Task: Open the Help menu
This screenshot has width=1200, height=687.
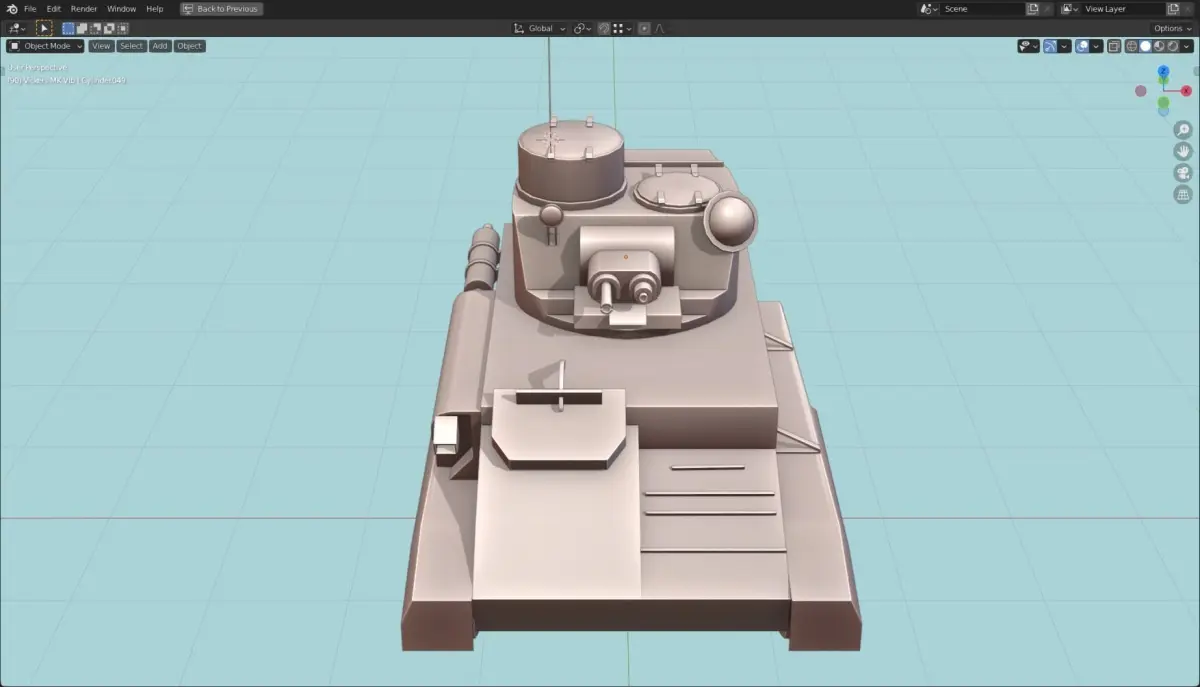Action: click(154, 8)
